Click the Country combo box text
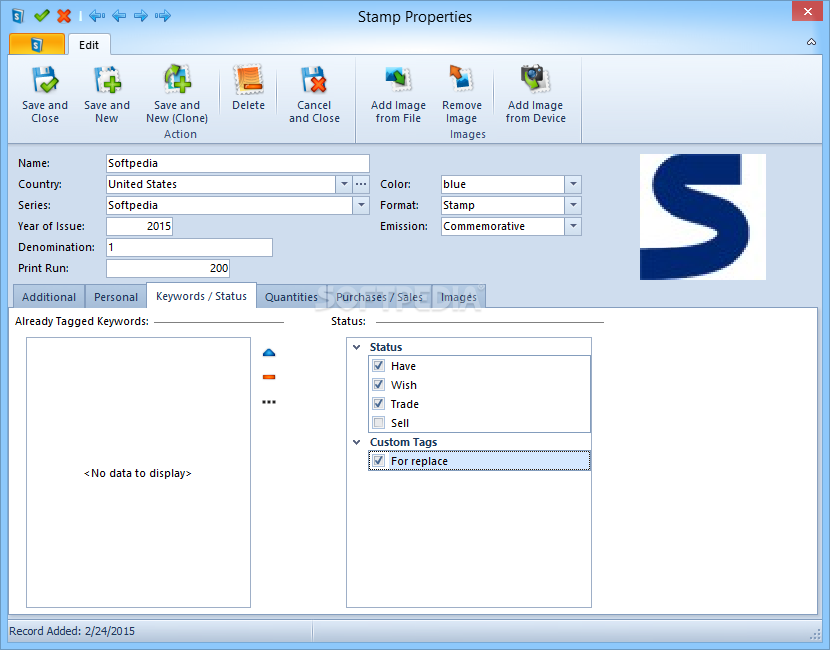 pos(221,184)
